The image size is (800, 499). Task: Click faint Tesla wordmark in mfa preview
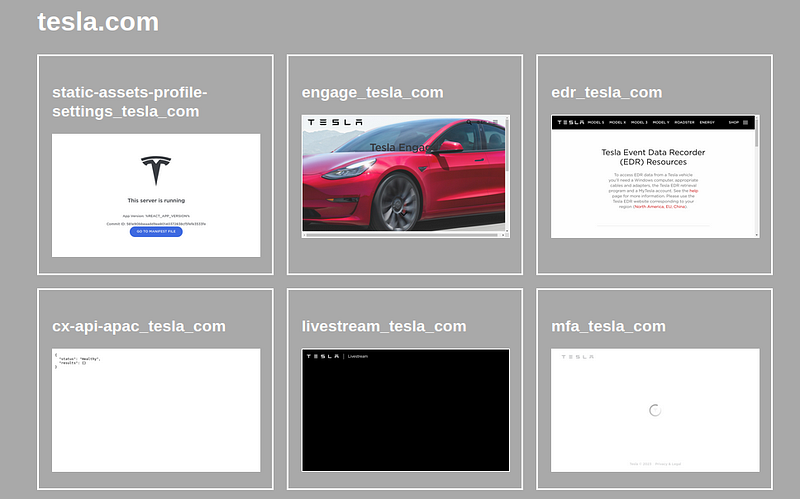click(578, 357)
